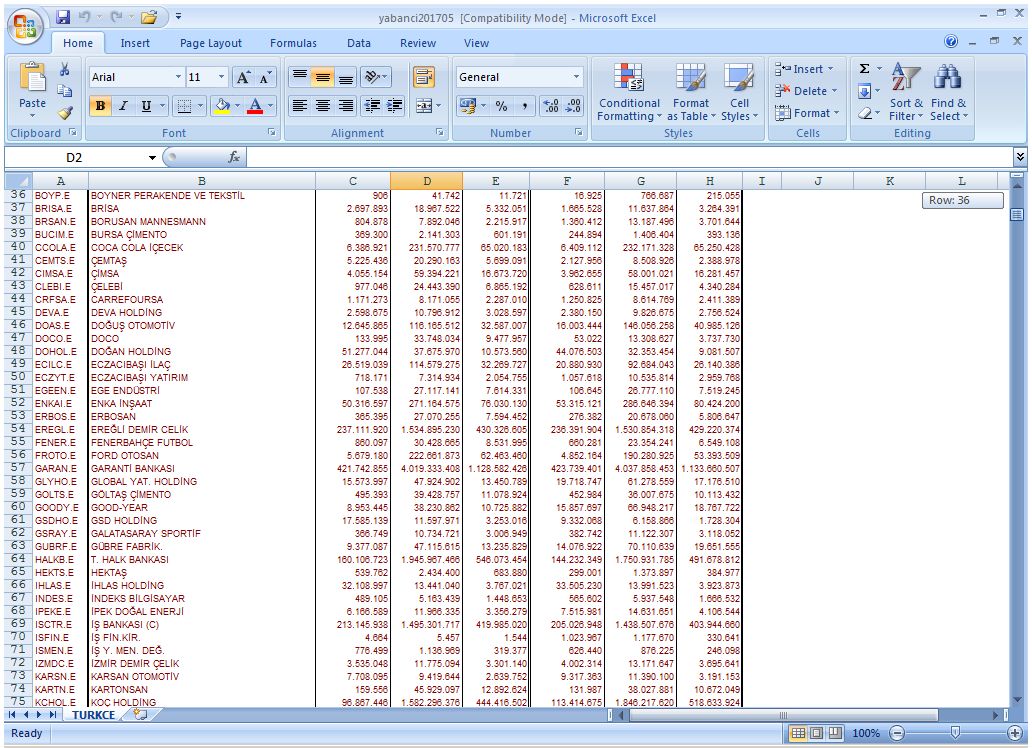Apply Accounting Number Format
Viewport: 1032px width, 748px height.
[468, 105]
